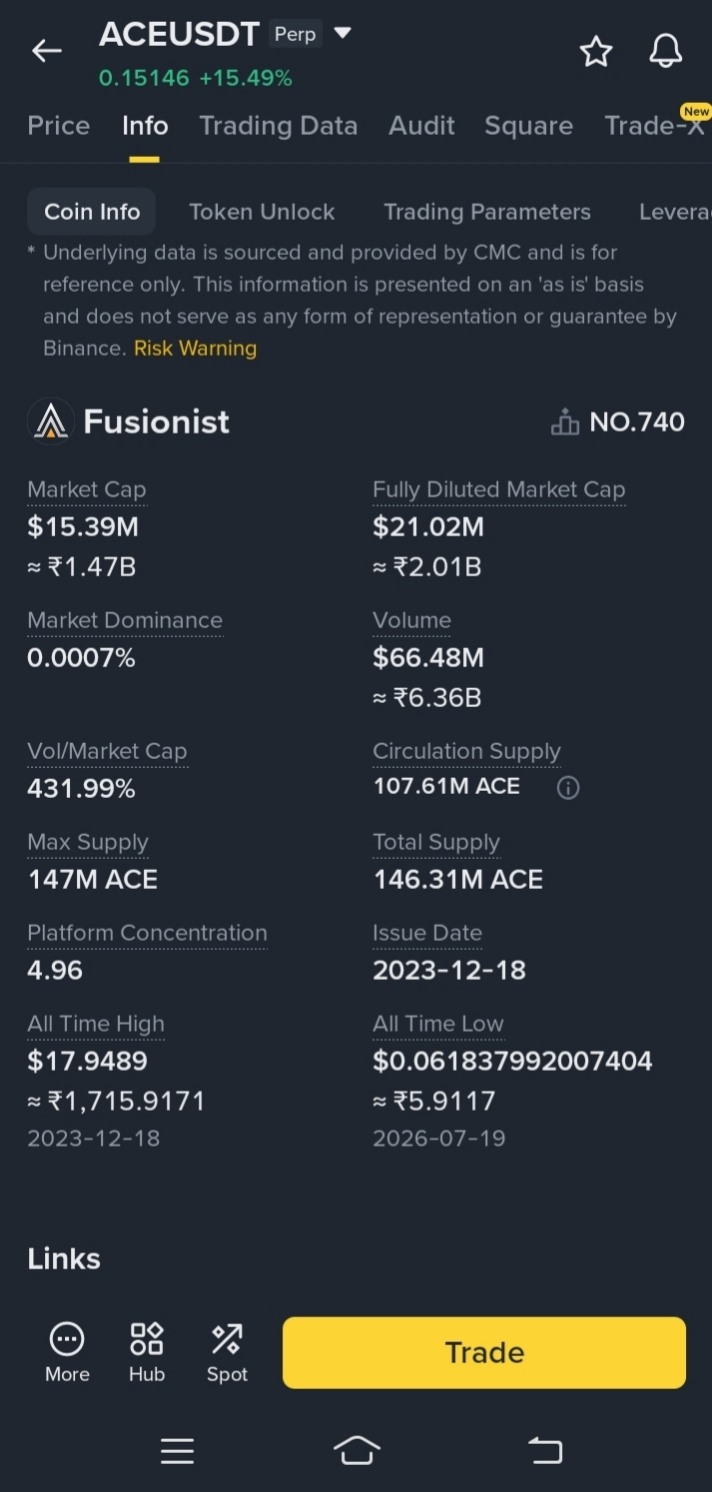Tap the Fusionist logo
Screen dimensions: 712x1492
pos(51,421)
